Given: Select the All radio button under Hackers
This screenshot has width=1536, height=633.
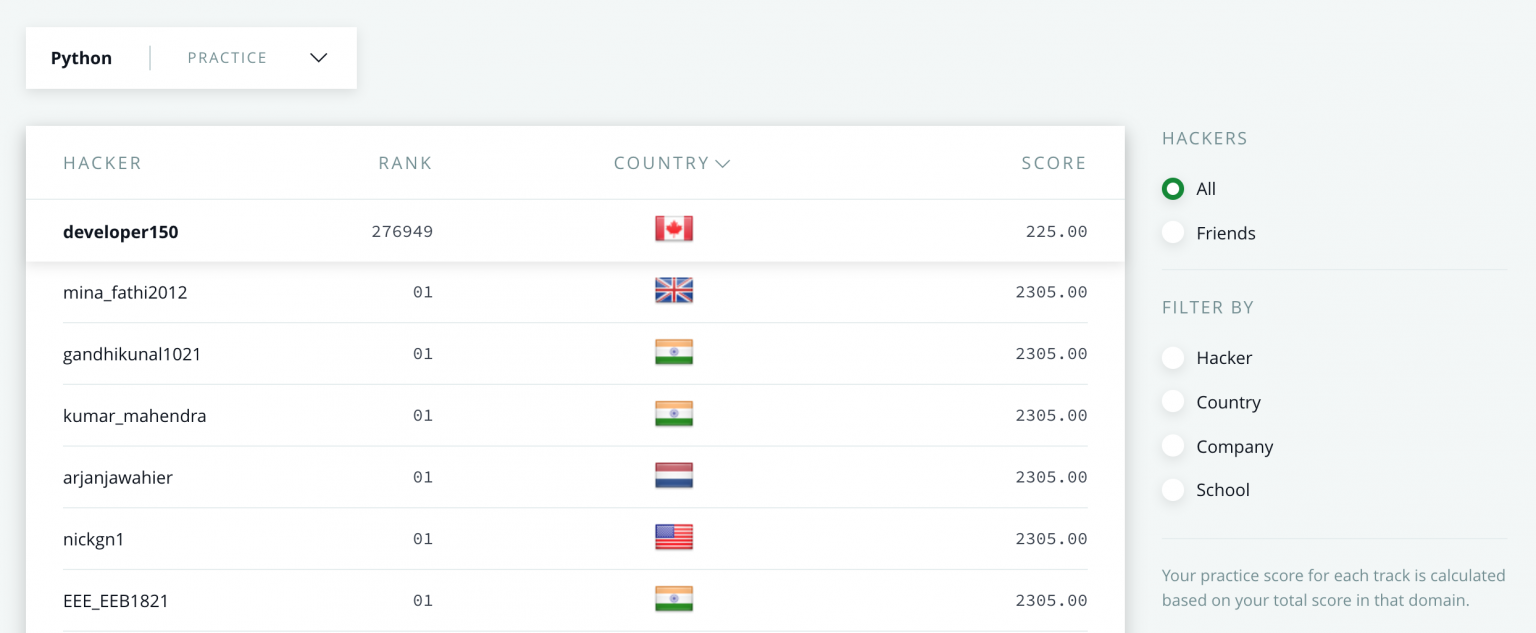Looking at the screenshot, I should click(x=1172, y=188).
